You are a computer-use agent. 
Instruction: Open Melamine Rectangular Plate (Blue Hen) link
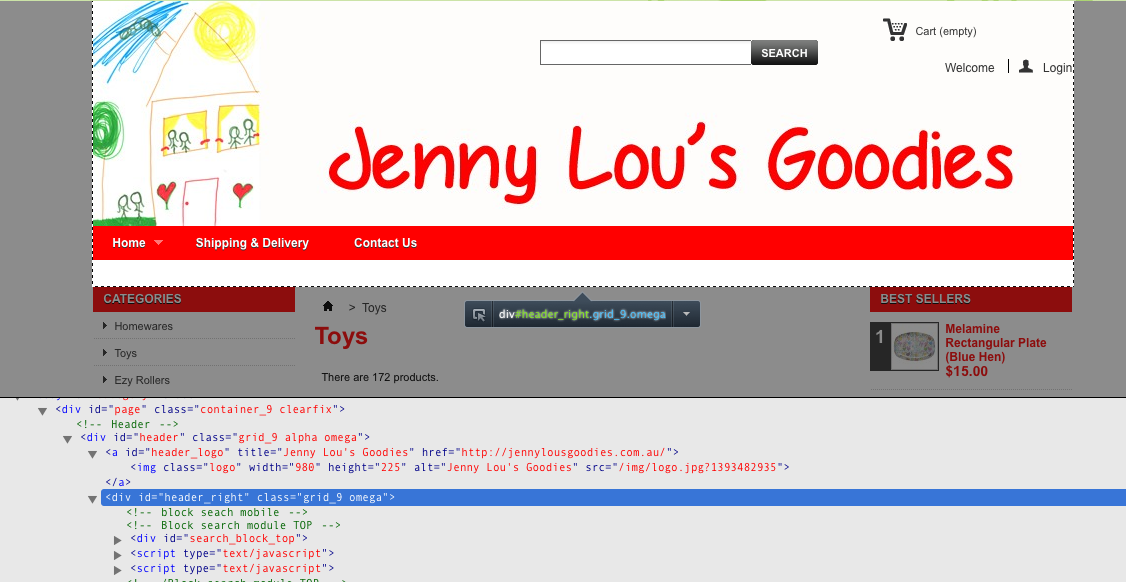[995, 343]
